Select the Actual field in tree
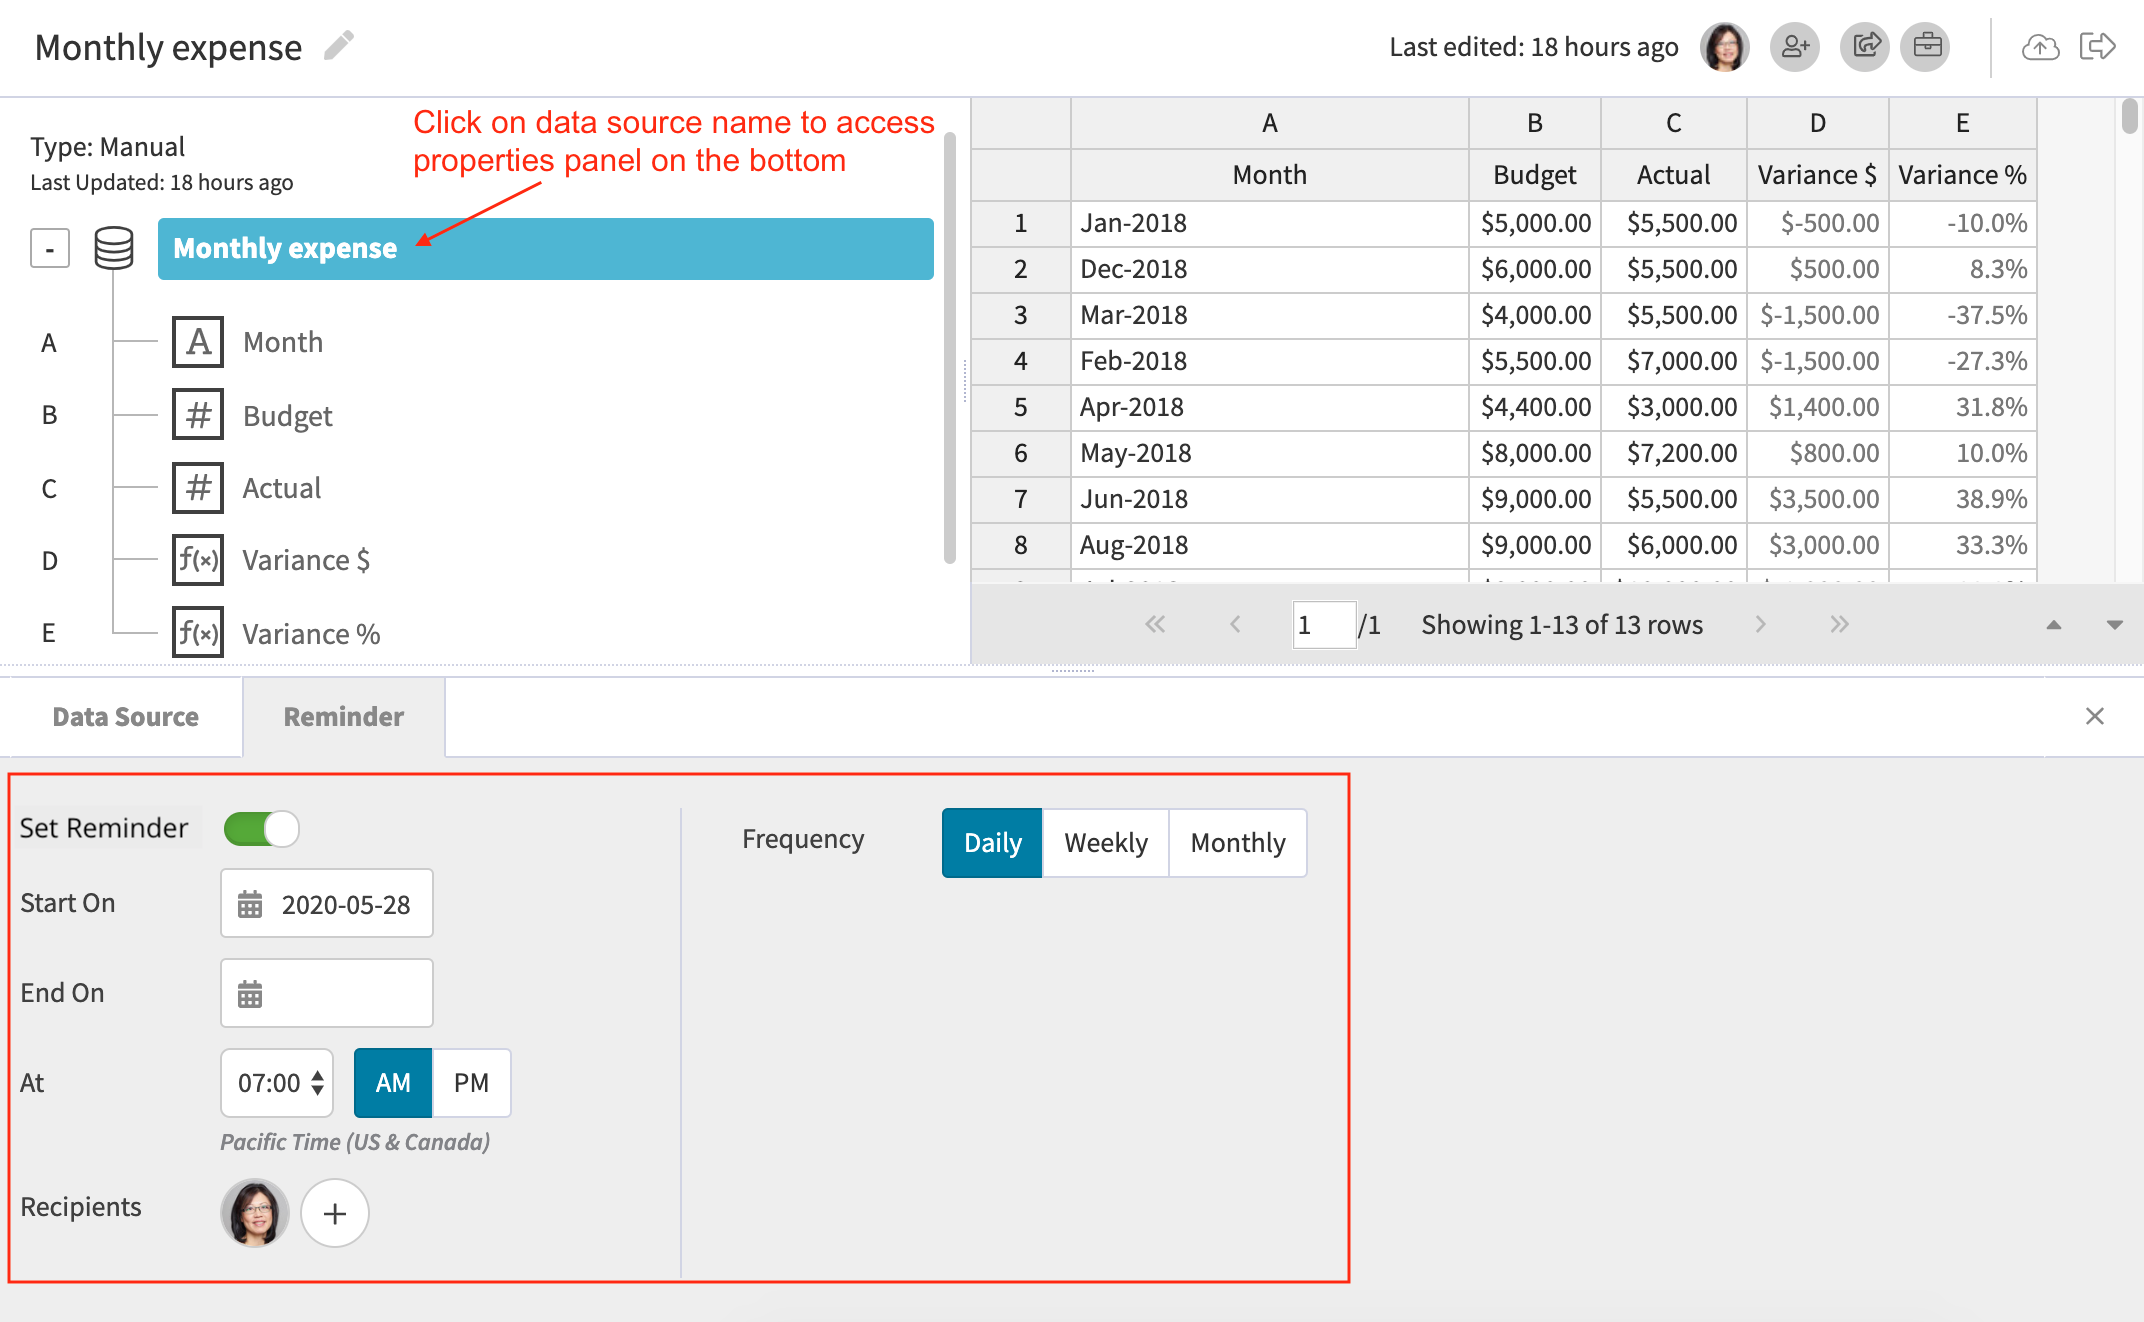This screenshot has height=1322, width=2144. pos(282,488)
